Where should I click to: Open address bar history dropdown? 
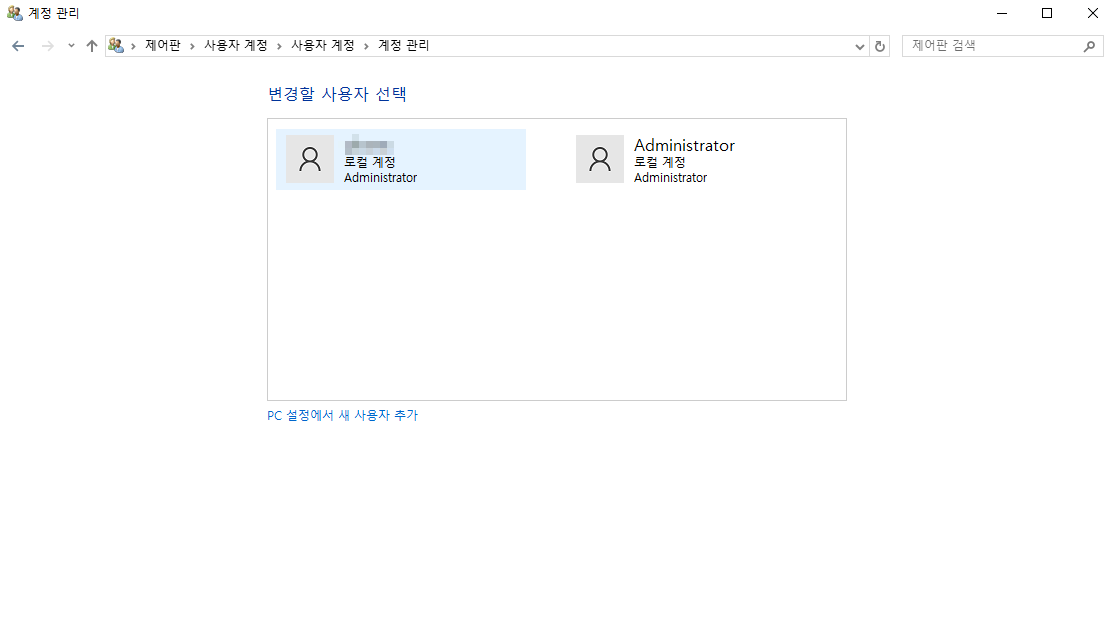860,46
